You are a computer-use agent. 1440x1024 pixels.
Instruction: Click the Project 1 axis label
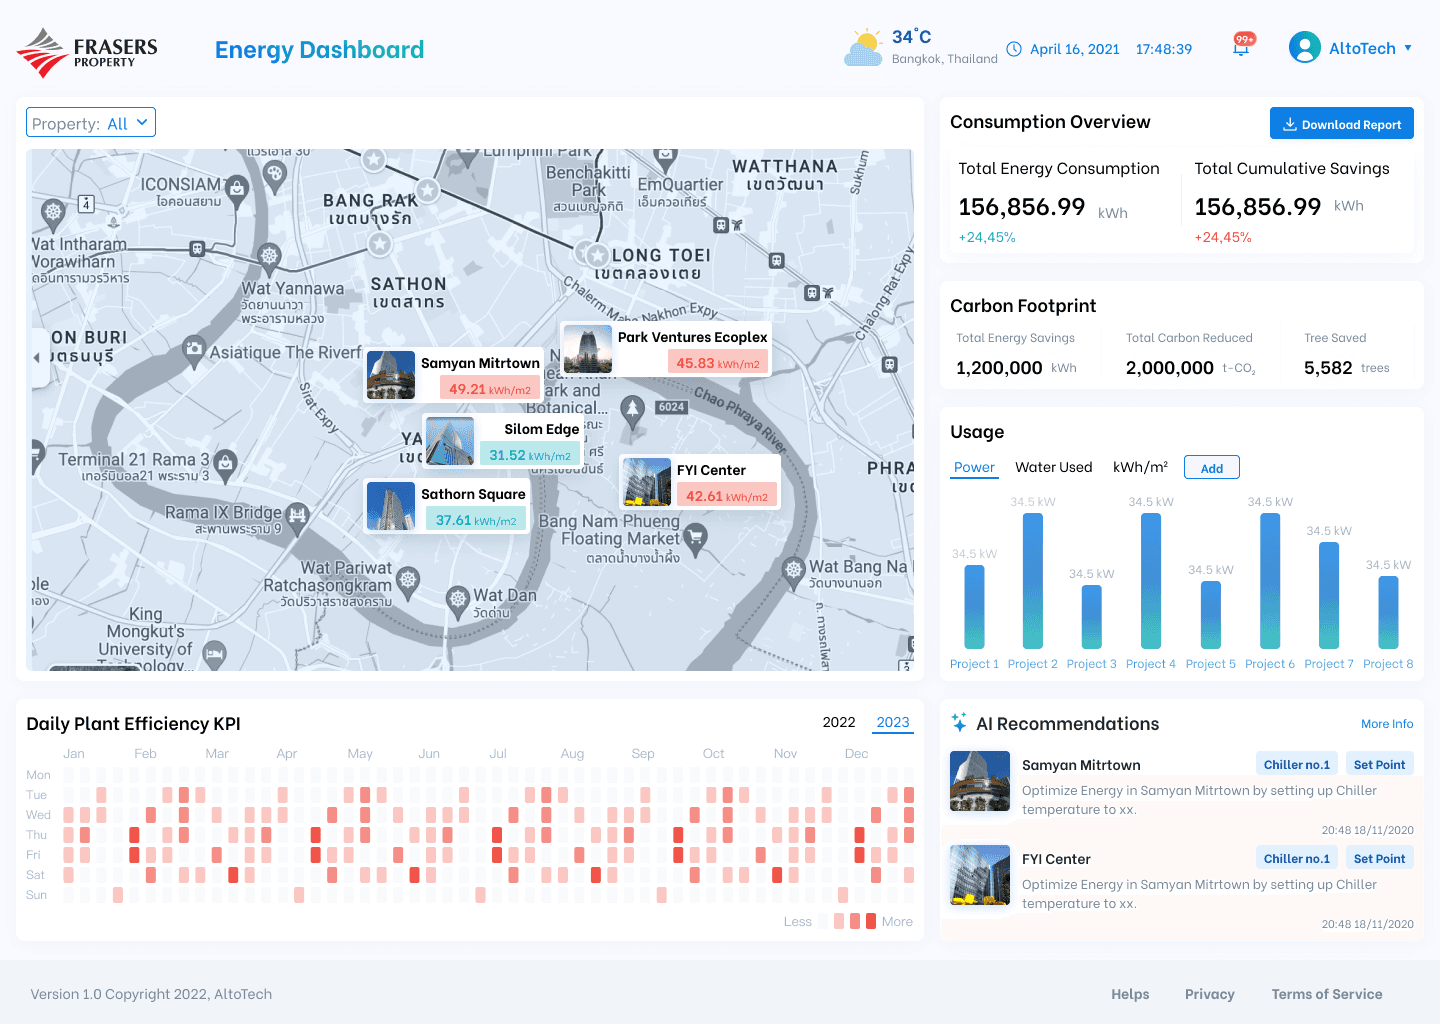(x=974, y=664)
